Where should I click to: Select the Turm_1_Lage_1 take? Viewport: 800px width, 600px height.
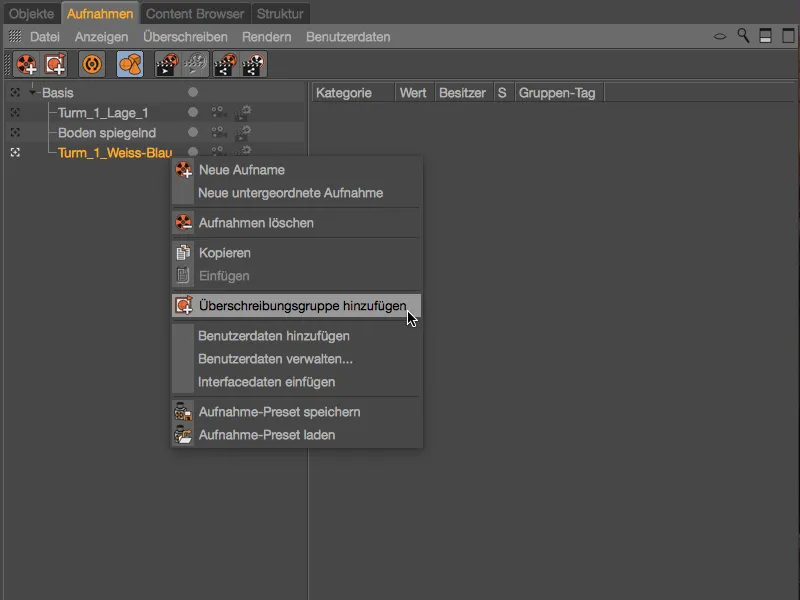(103, 113)
